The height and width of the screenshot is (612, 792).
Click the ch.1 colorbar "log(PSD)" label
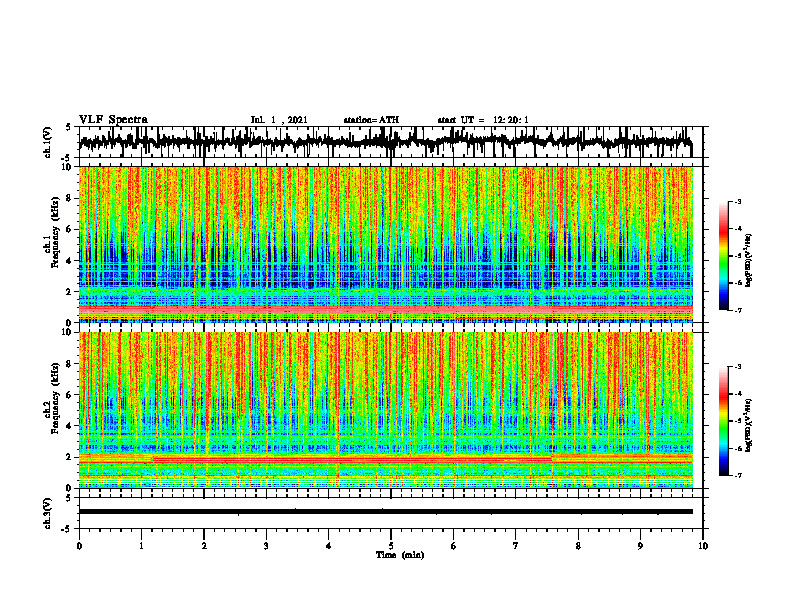[749, 261]
